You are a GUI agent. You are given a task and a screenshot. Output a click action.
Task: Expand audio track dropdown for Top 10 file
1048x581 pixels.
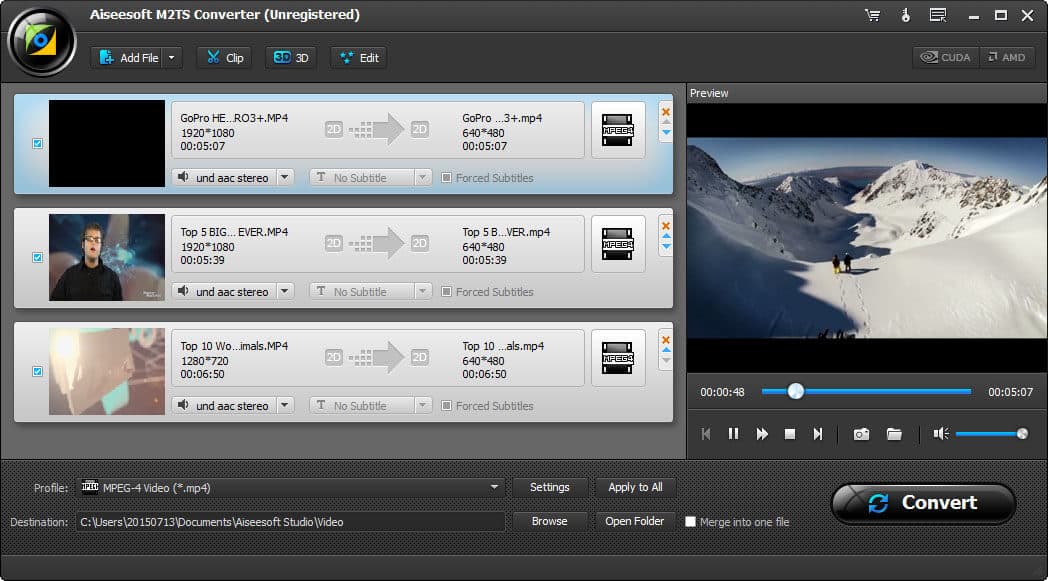click(285, 405)
